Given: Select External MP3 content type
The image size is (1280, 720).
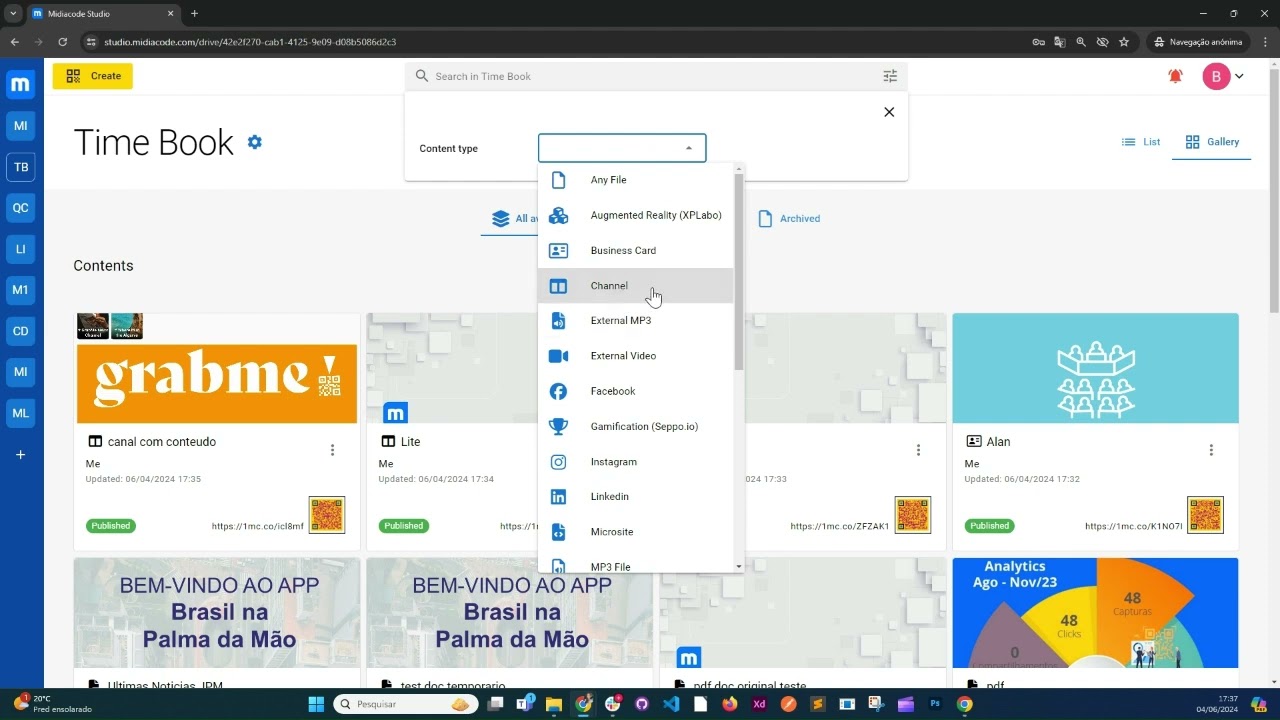Looking at the screenshot, I should click(635, 321).
